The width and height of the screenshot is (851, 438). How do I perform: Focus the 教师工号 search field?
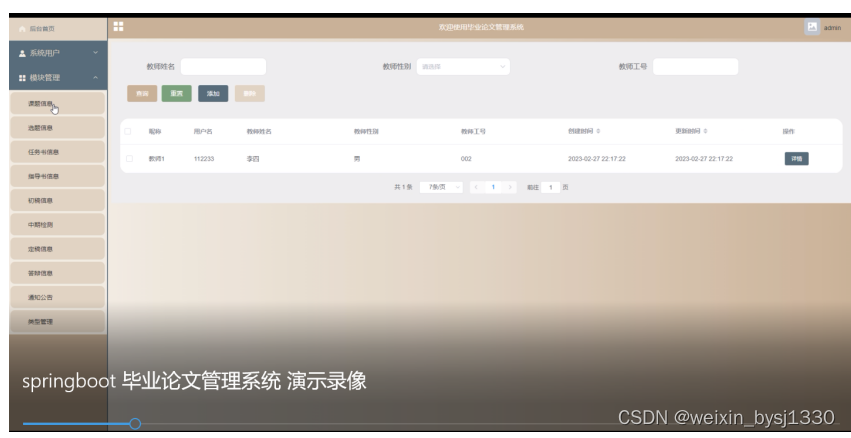point(695,67)
